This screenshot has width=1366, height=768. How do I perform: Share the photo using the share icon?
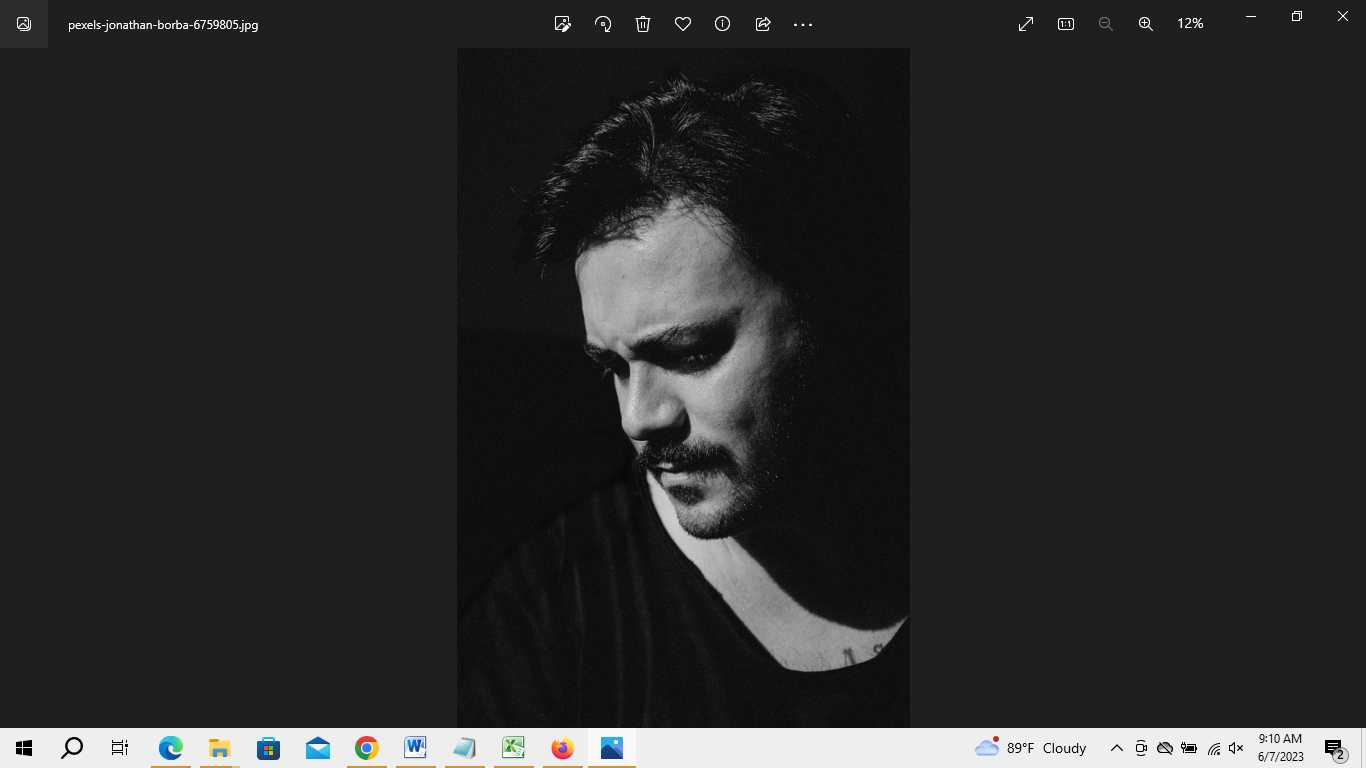(763, 24)
